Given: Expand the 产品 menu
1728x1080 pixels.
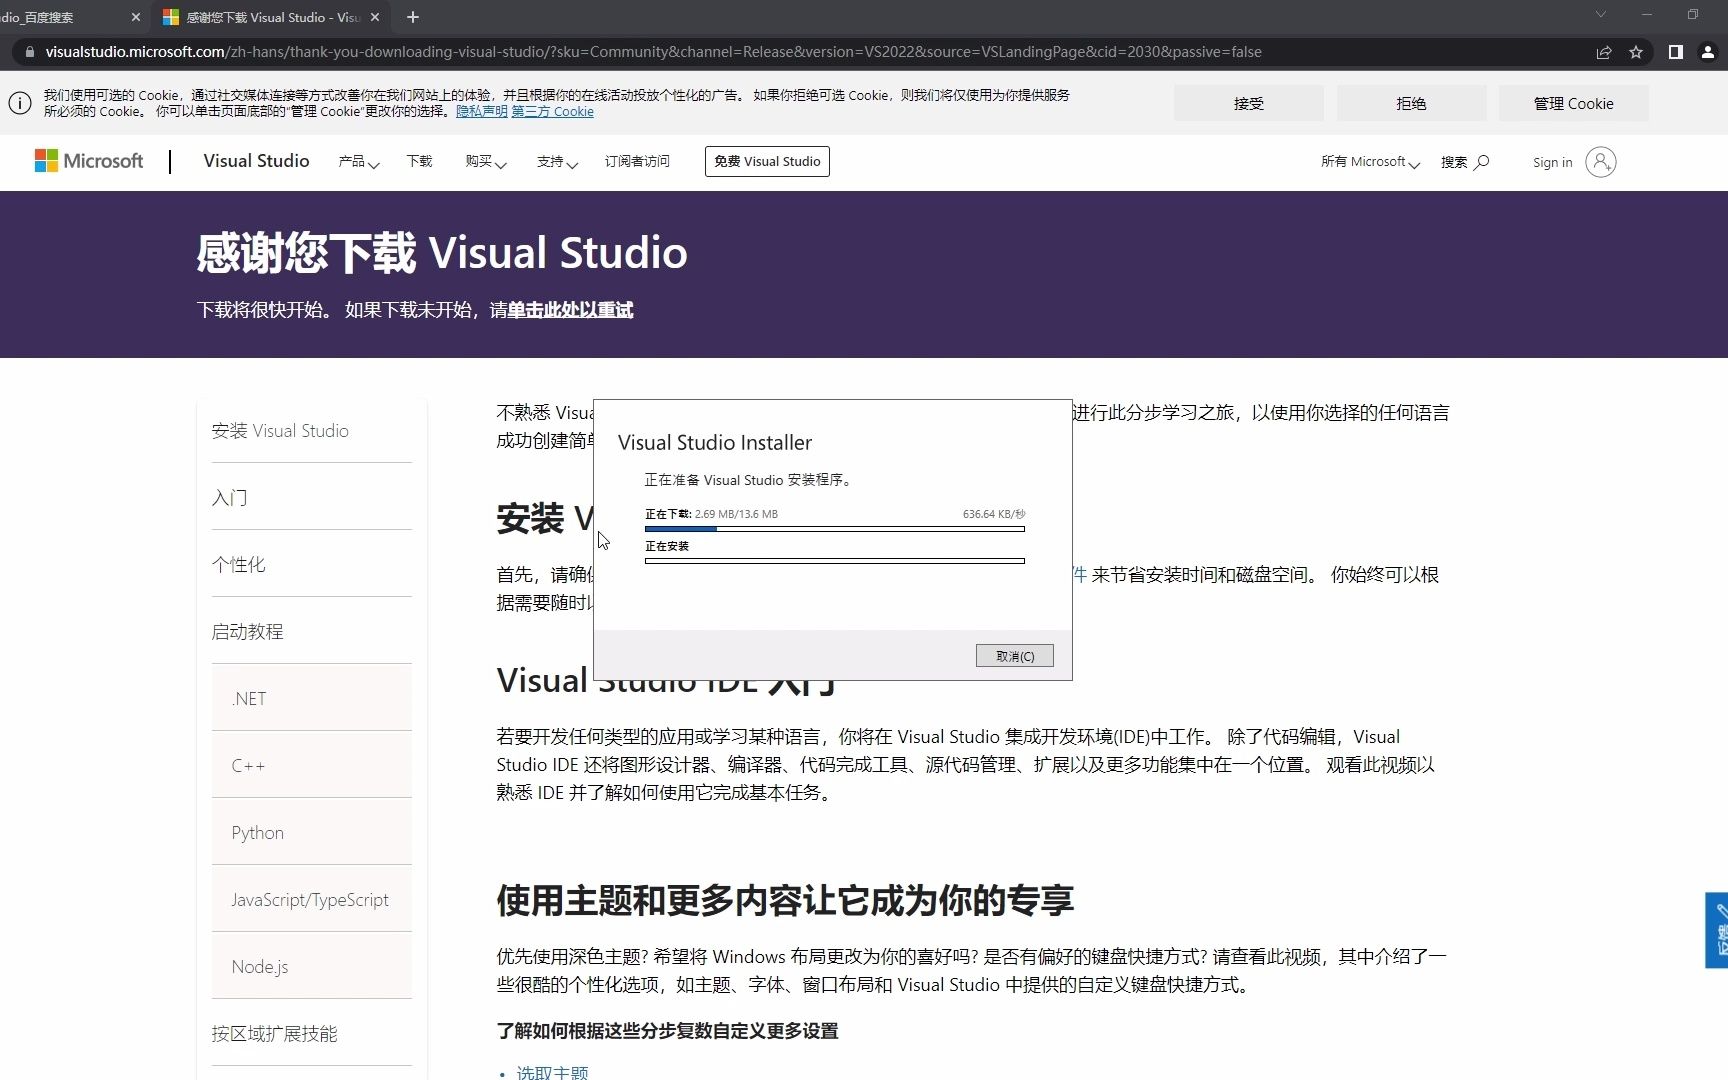Looking at the screenshot, I should point(358,161).
